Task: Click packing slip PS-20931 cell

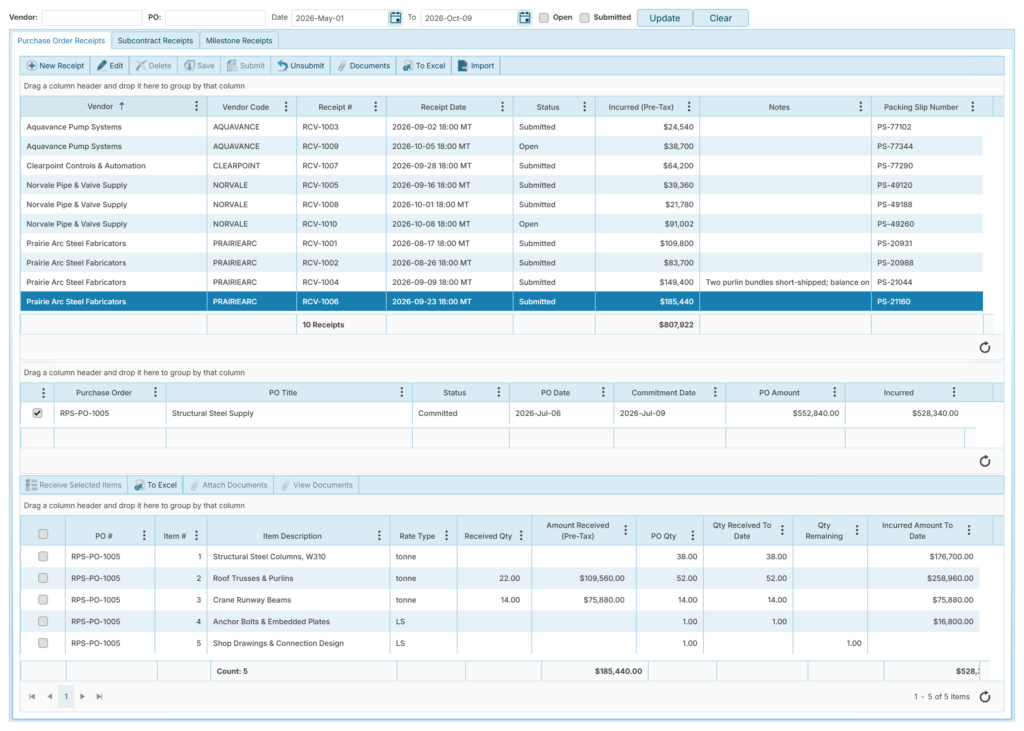Action: [x=927, y=243]
